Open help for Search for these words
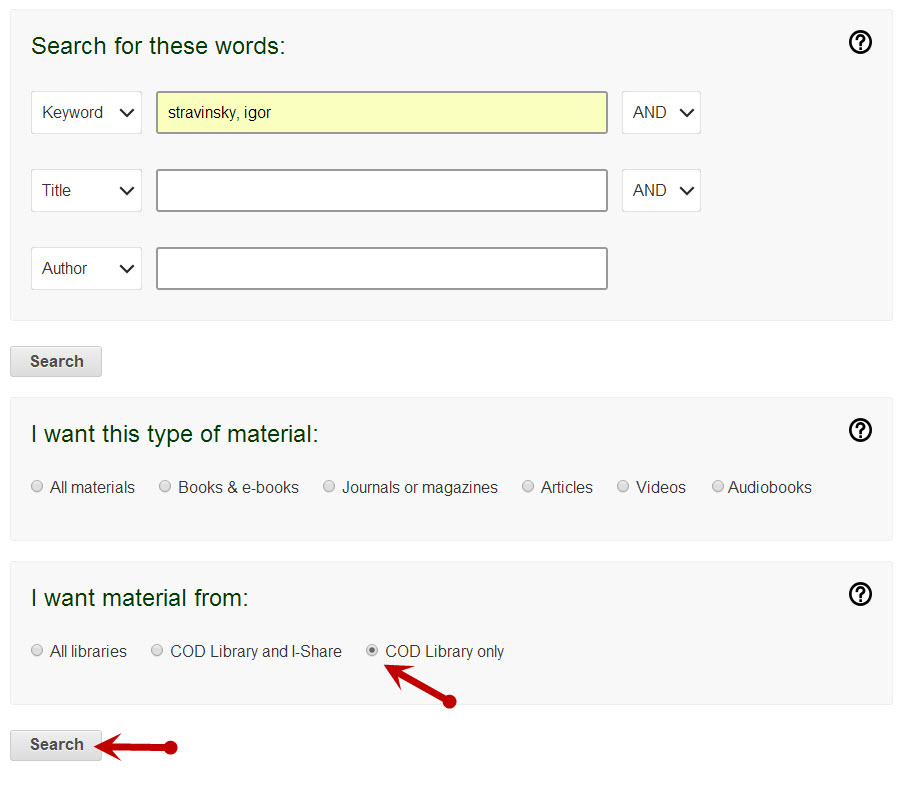 [860, 42]
